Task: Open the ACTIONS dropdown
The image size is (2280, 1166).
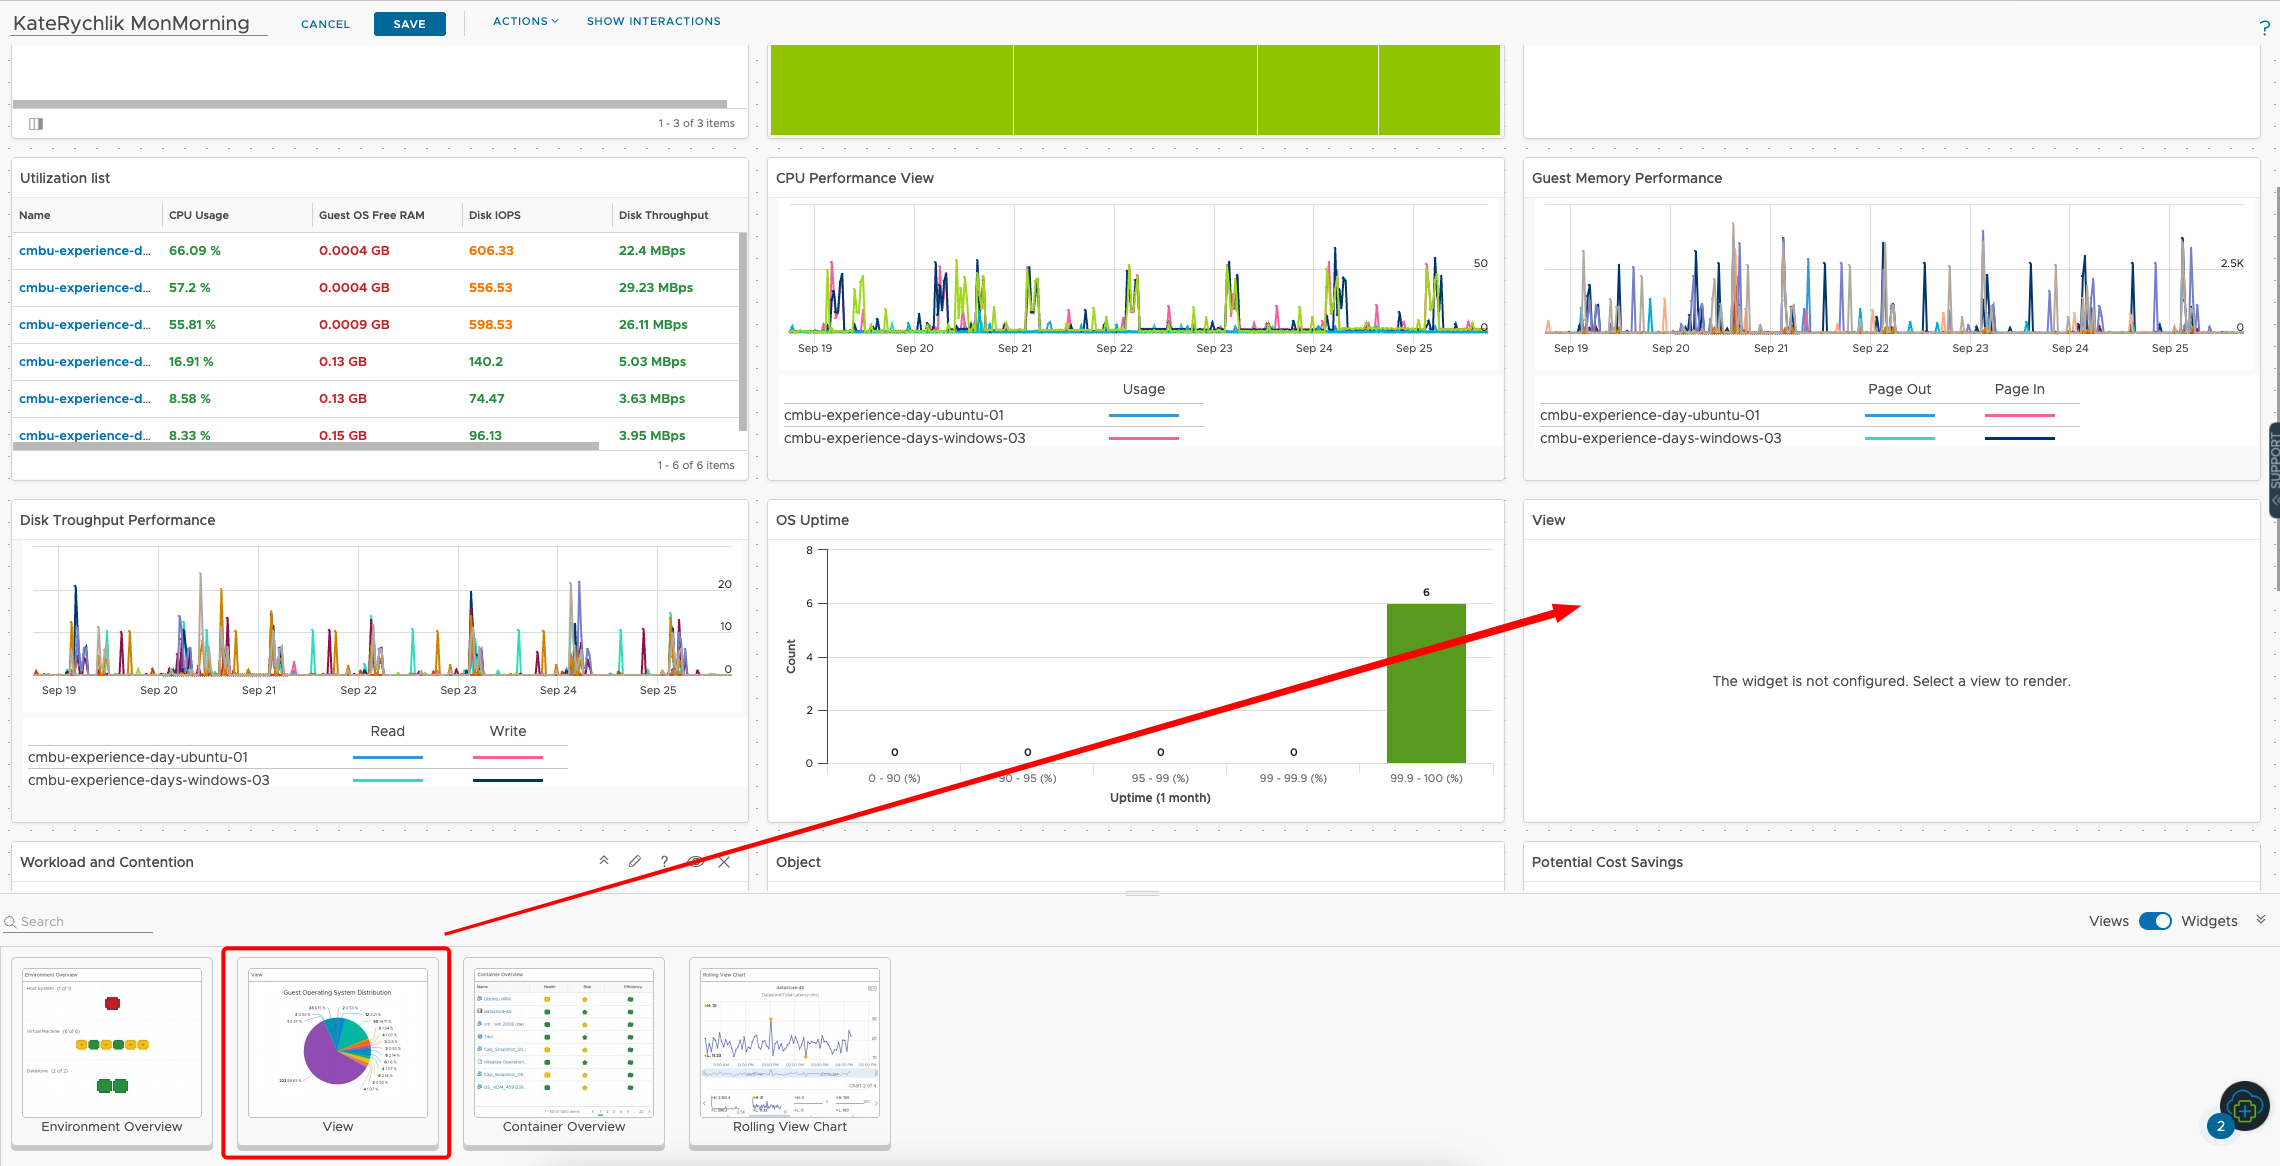Action: (x=525, y=20)
